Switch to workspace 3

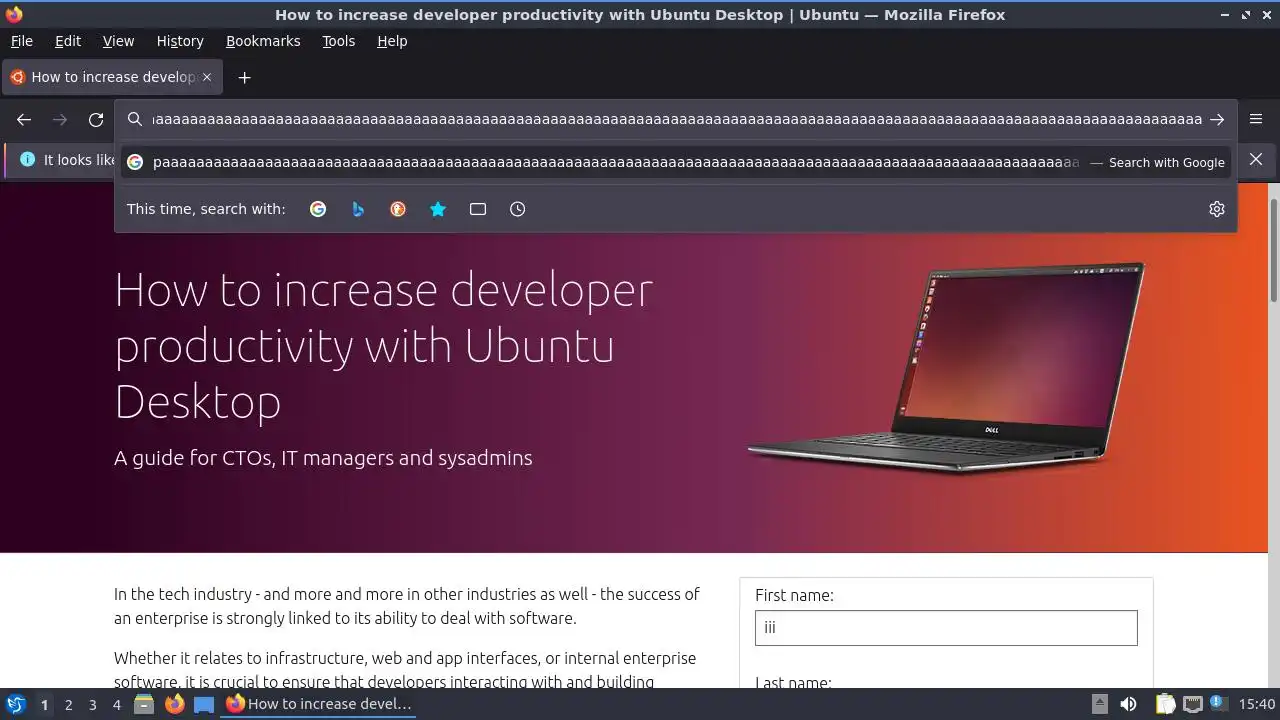(x=92, y=705)
